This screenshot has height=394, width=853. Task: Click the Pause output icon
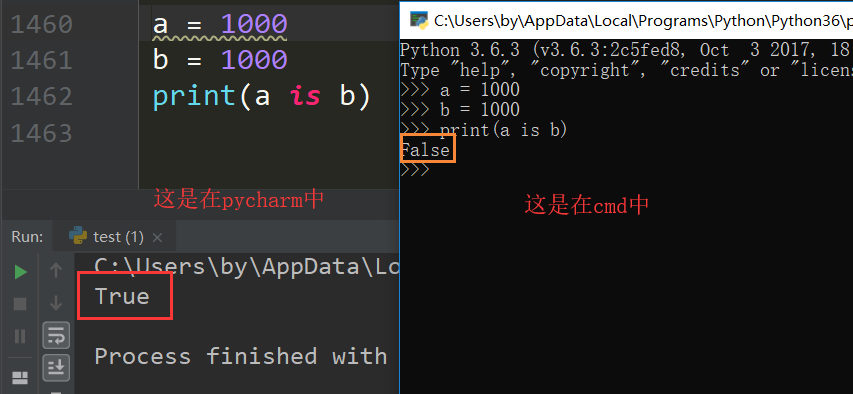click(20, 336)
